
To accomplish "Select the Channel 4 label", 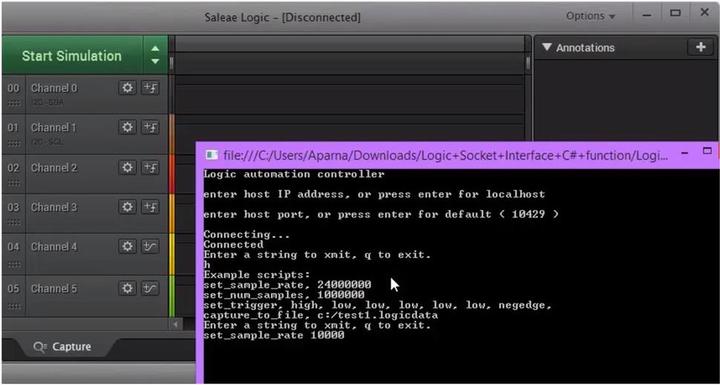I will tap(54, 247).
